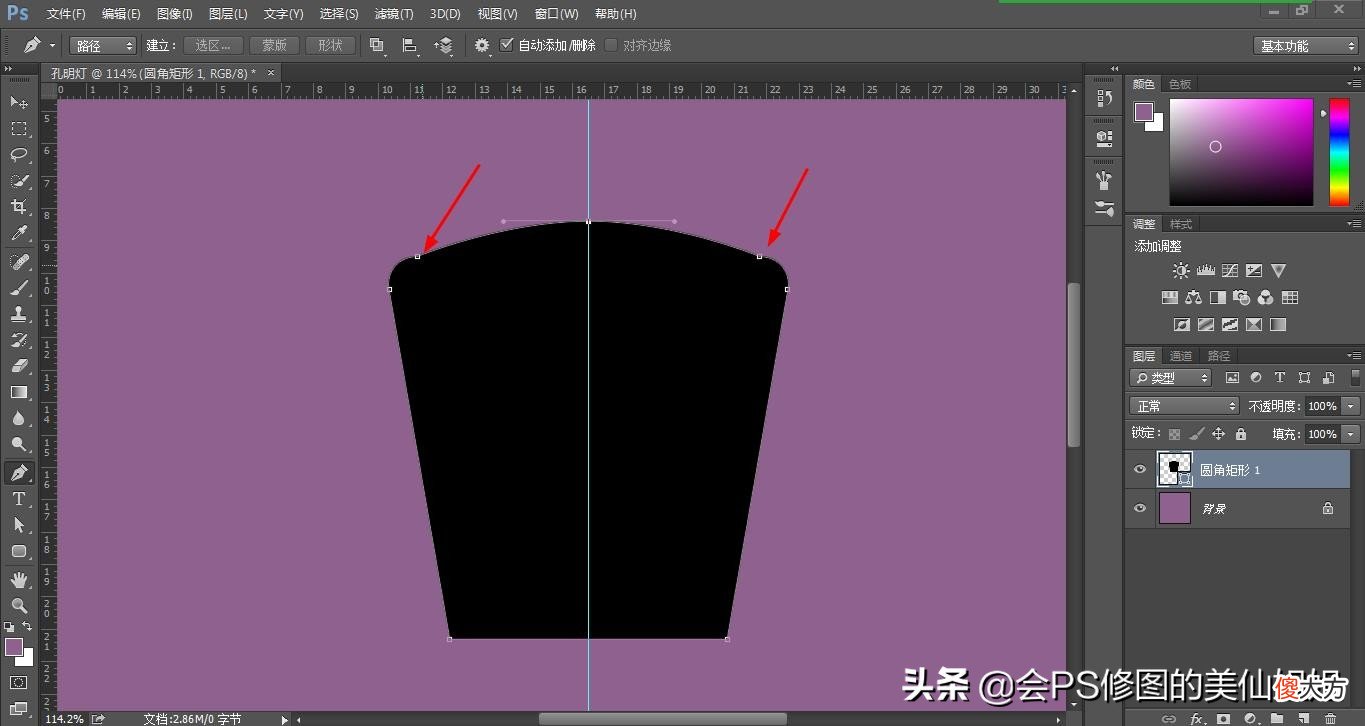This screenshot has height=726, width=1365.
Task: Switch to 路径 panel tab
Action: (1219, 356)
